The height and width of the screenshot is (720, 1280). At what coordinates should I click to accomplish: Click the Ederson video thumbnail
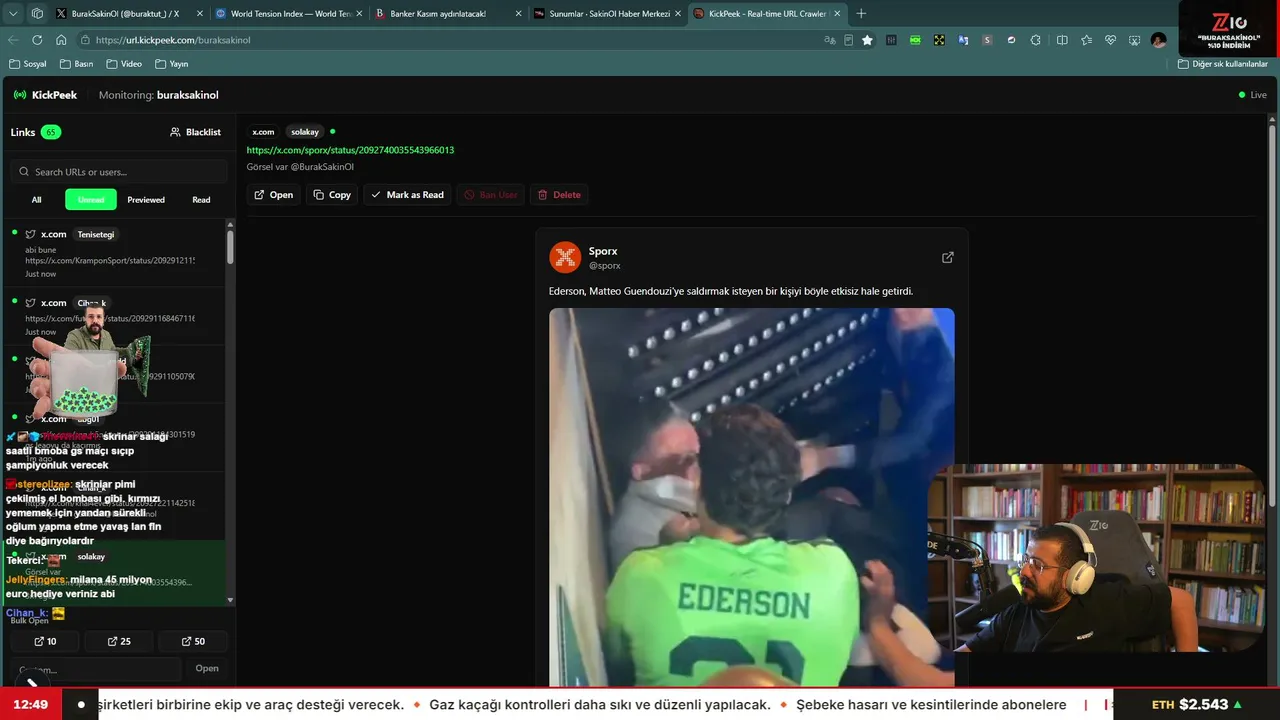(x=751, y=497)
